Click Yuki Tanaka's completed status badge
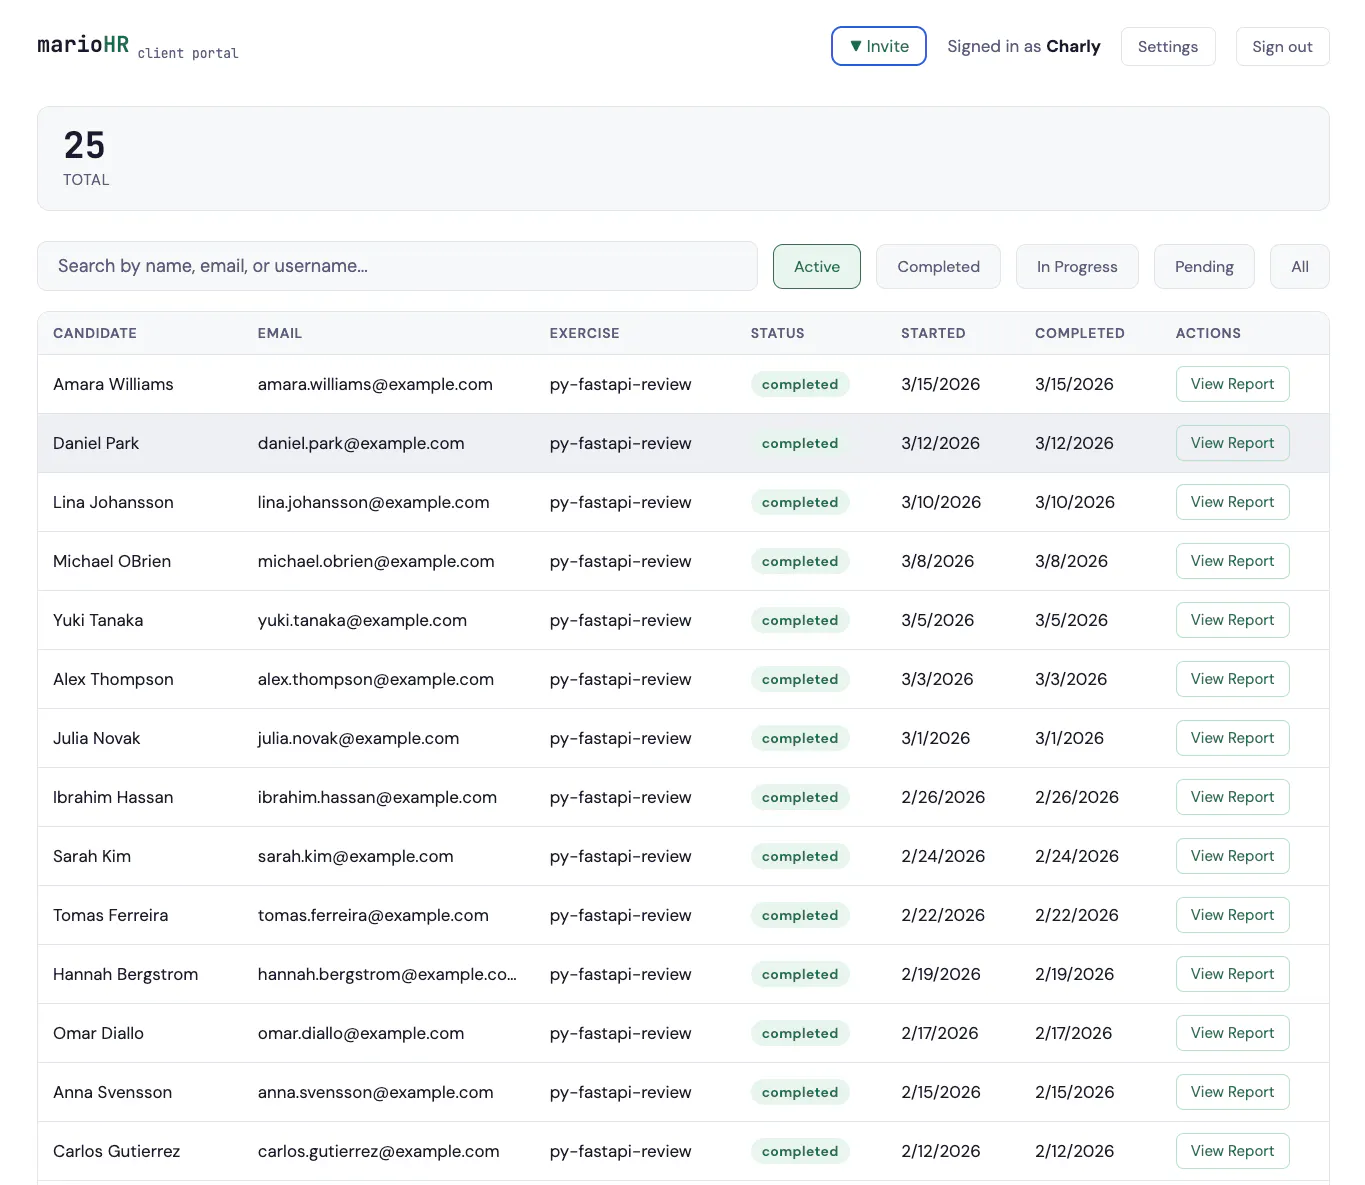The width and height of the screenshot is (1365, 1185). point(800,620)
